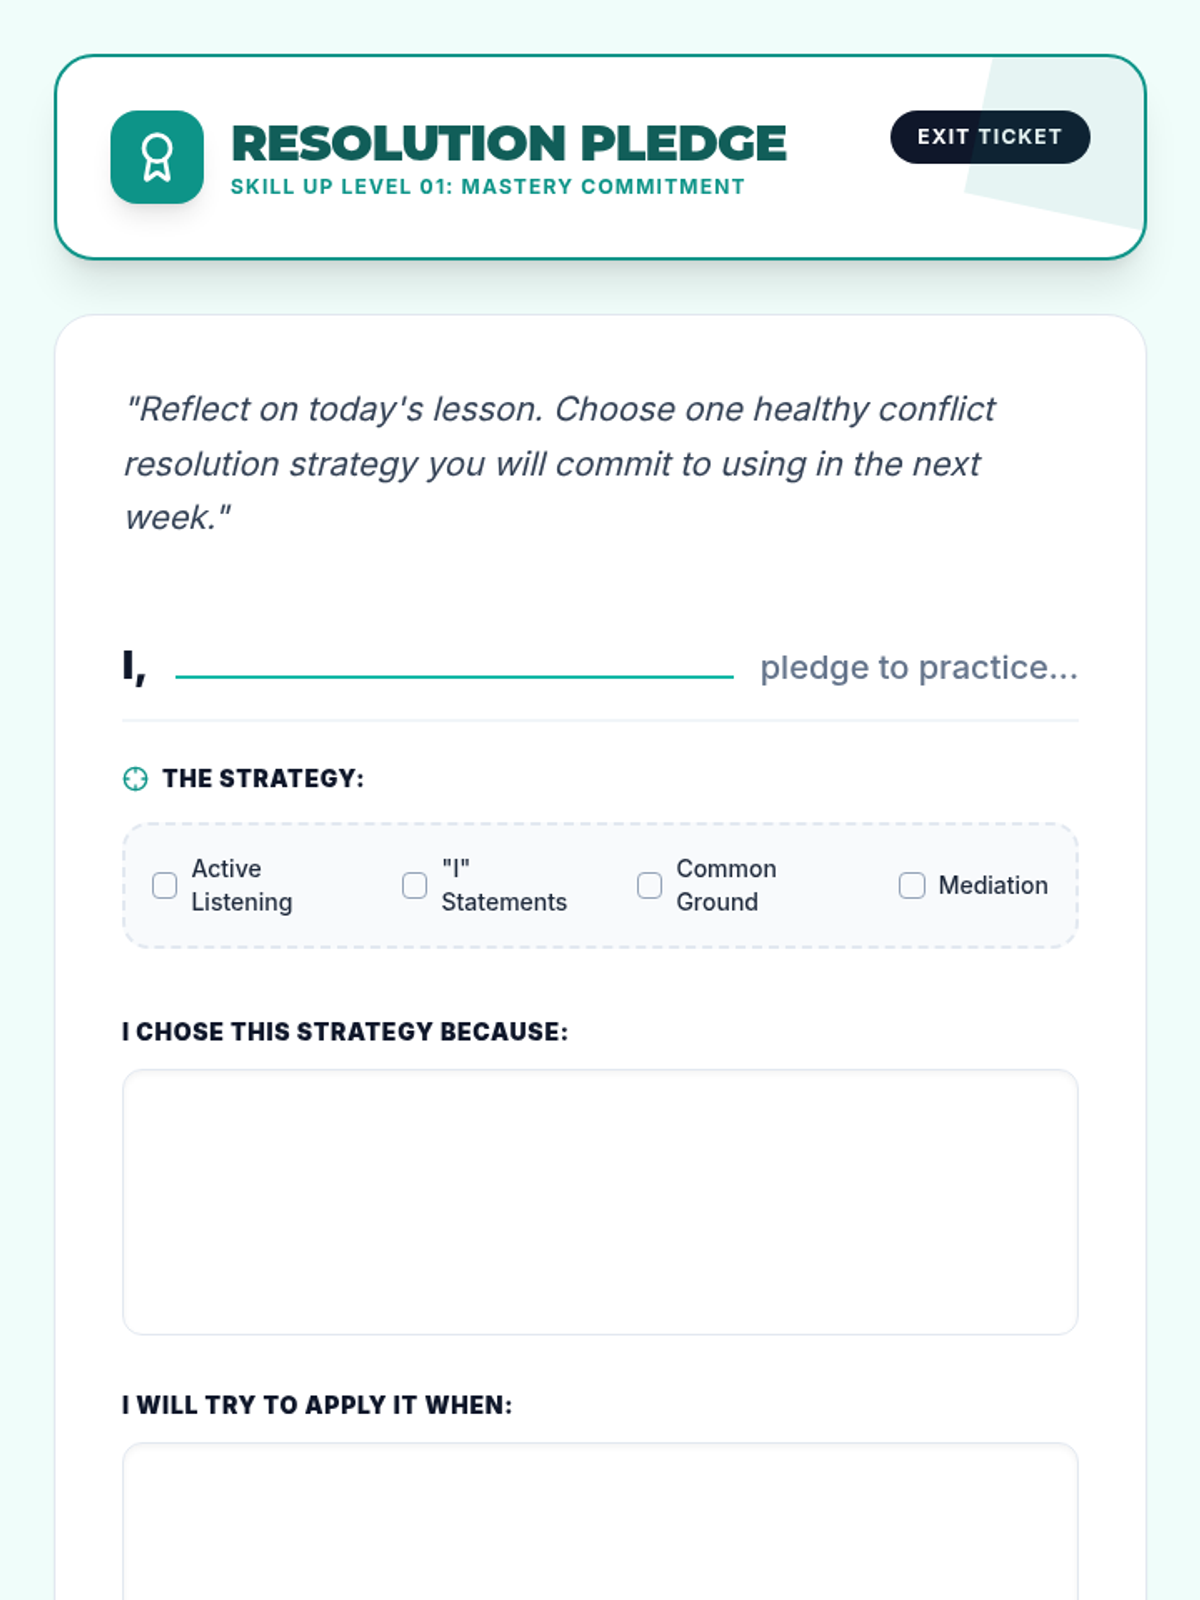Tick the "I" Statements checkbox
Viewport: 1200px width, 1600px height.
[x=414, y=885]
